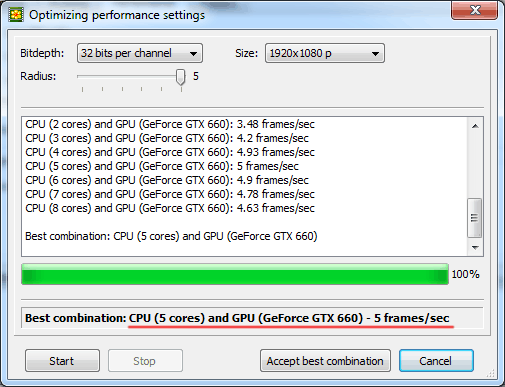Click the results list scroll down arrow
This screenshot has height=387, width=505.
pyautogui.click(x=475, y=247)
